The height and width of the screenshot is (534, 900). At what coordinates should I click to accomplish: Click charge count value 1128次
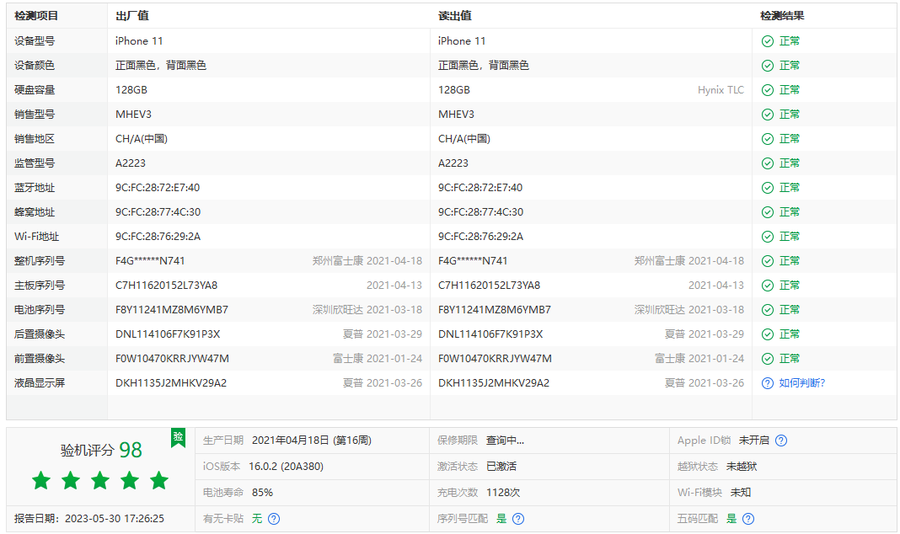coord(502,493)
